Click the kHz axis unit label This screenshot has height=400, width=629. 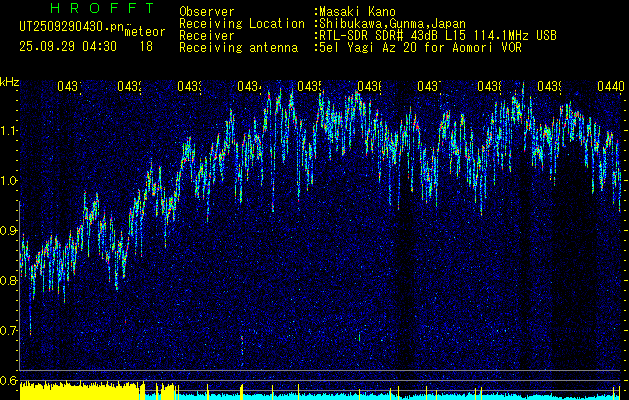click(x=9, y=81)
